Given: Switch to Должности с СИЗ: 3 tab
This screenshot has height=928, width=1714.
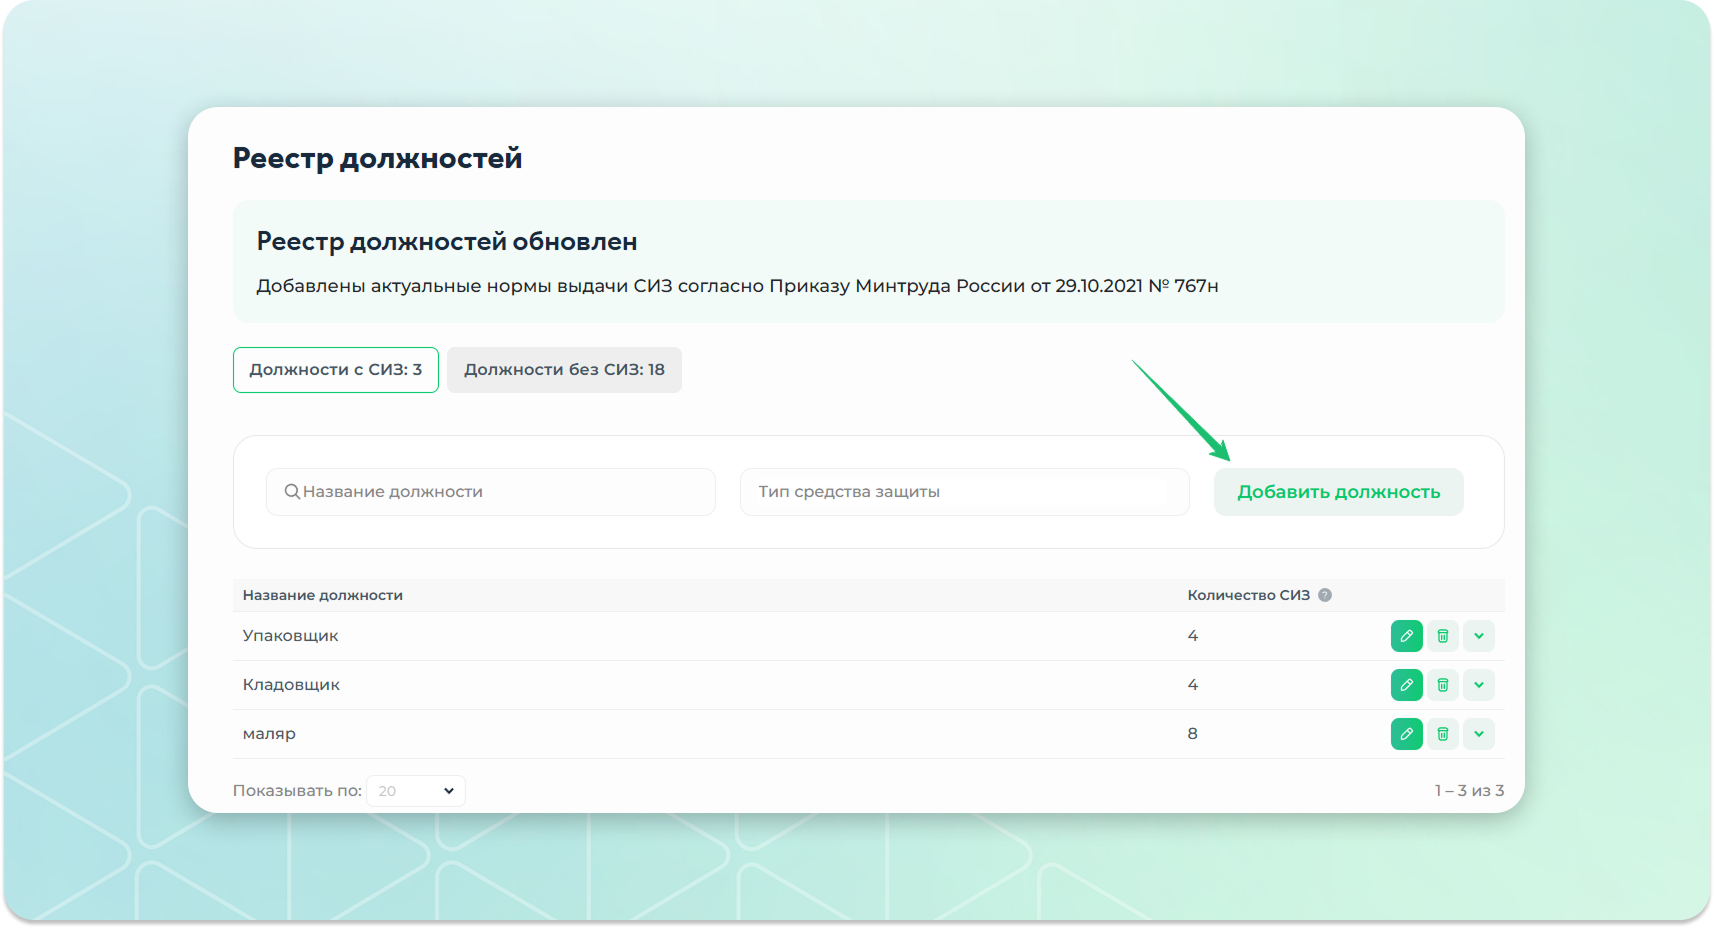Looking at the screenshot, I should tap(335, 370).
